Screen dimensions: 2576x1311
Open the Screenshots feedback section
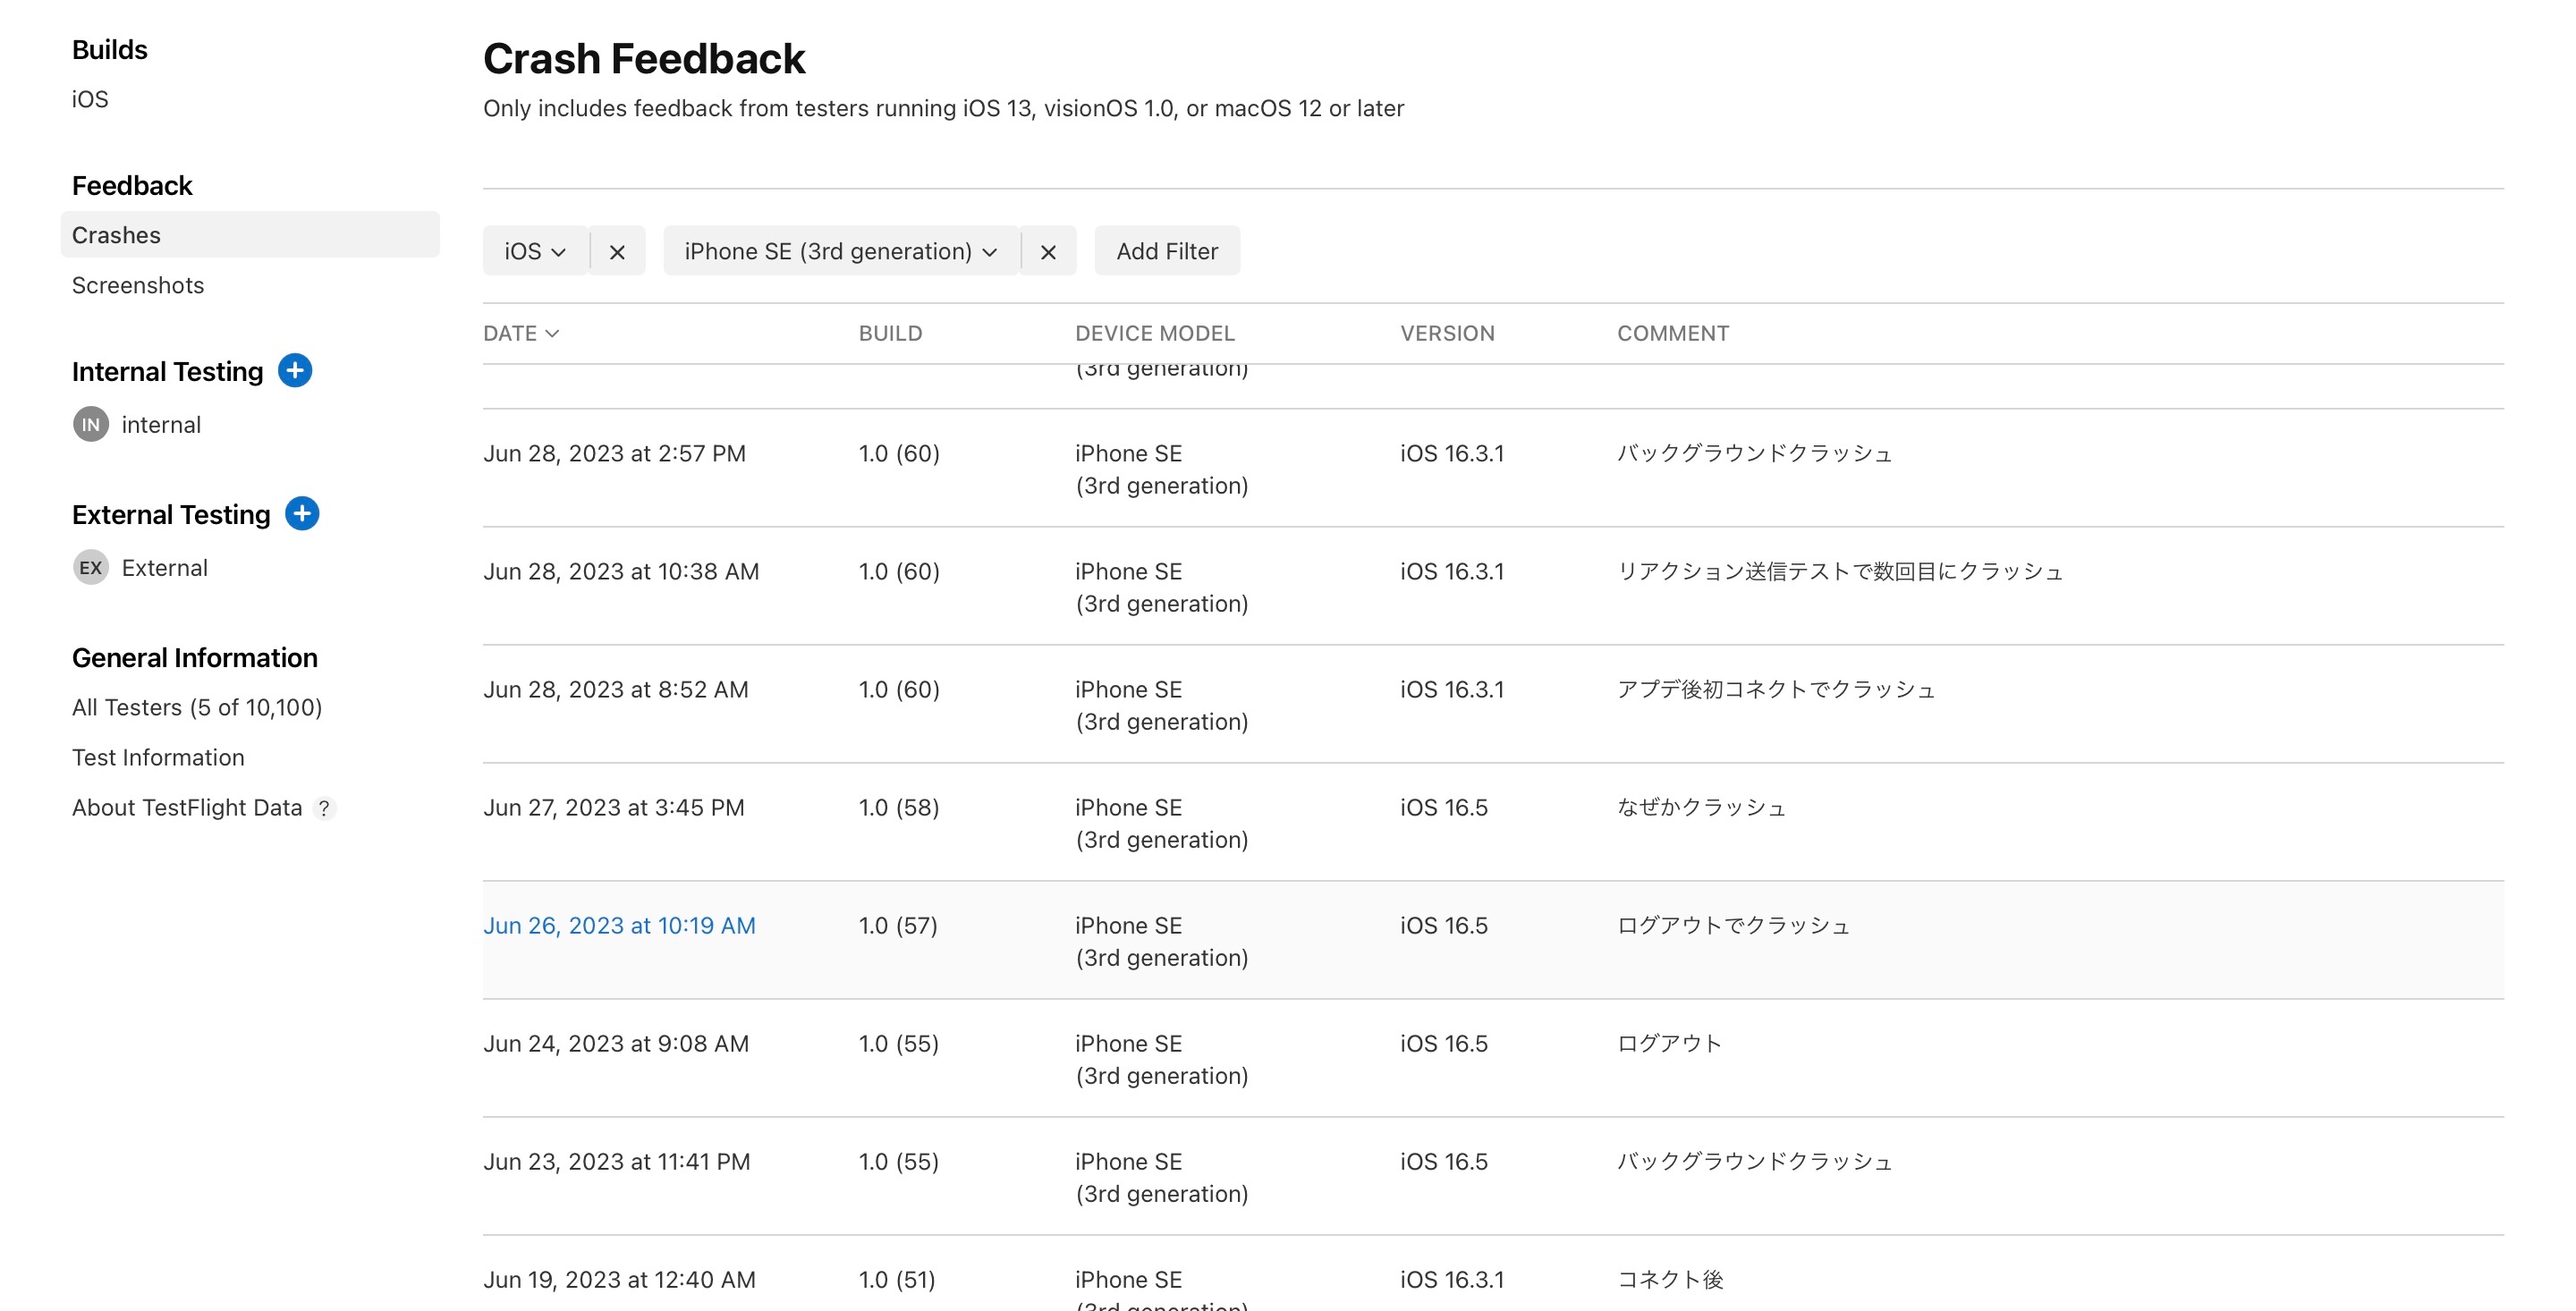[138, 285]
